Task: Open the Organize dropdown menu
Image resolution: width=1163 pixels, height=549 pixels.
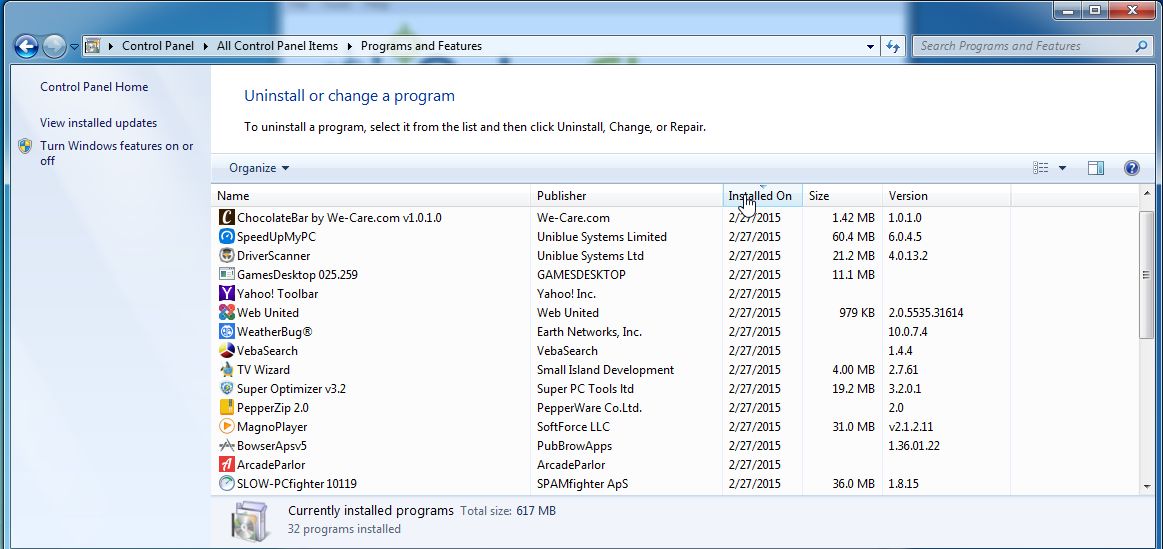Action: 259,168
